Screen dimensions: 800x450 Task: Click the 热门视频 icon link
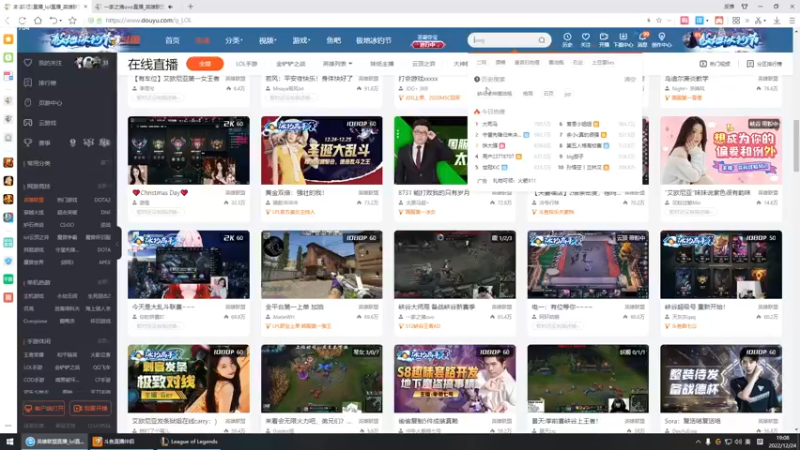click(x=715, y=64)
